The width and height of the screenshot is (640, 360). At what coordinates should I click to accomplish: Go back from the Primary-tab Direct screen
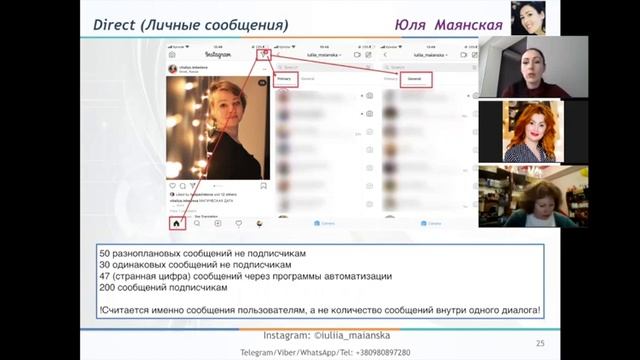(279, 55)
